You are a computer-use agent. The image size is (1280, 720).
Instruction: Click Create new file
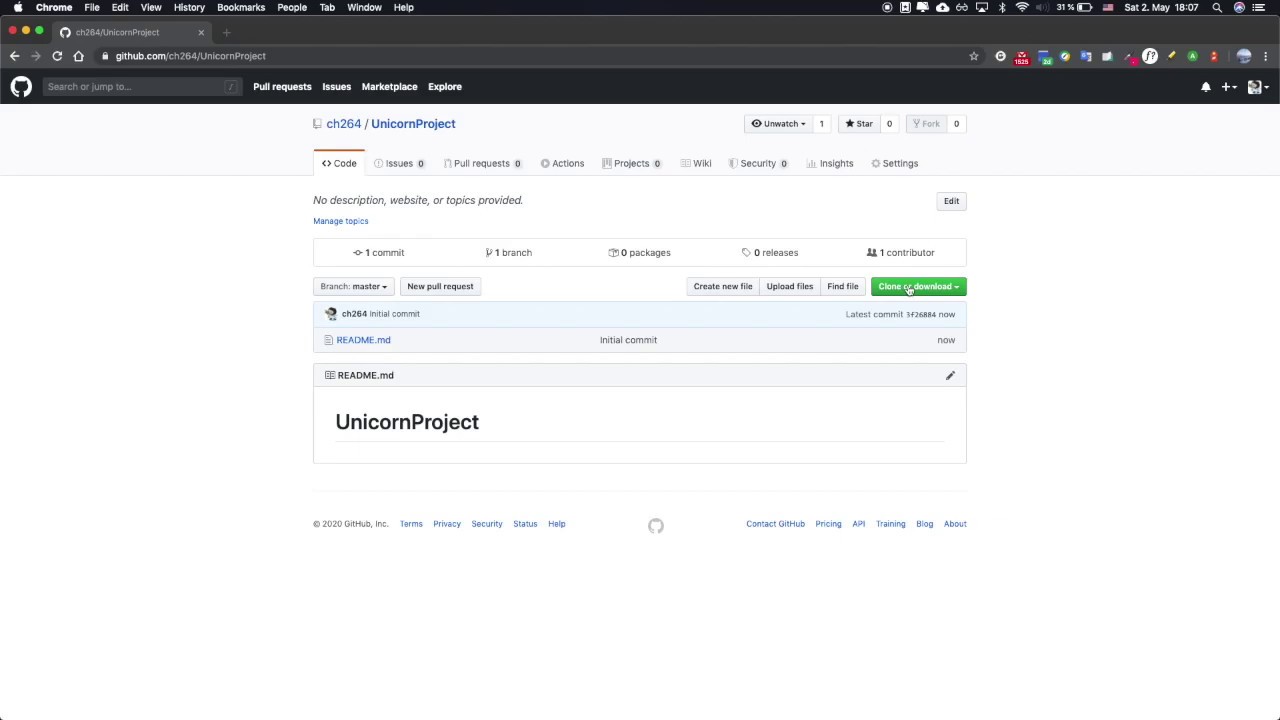coord(723,287)
